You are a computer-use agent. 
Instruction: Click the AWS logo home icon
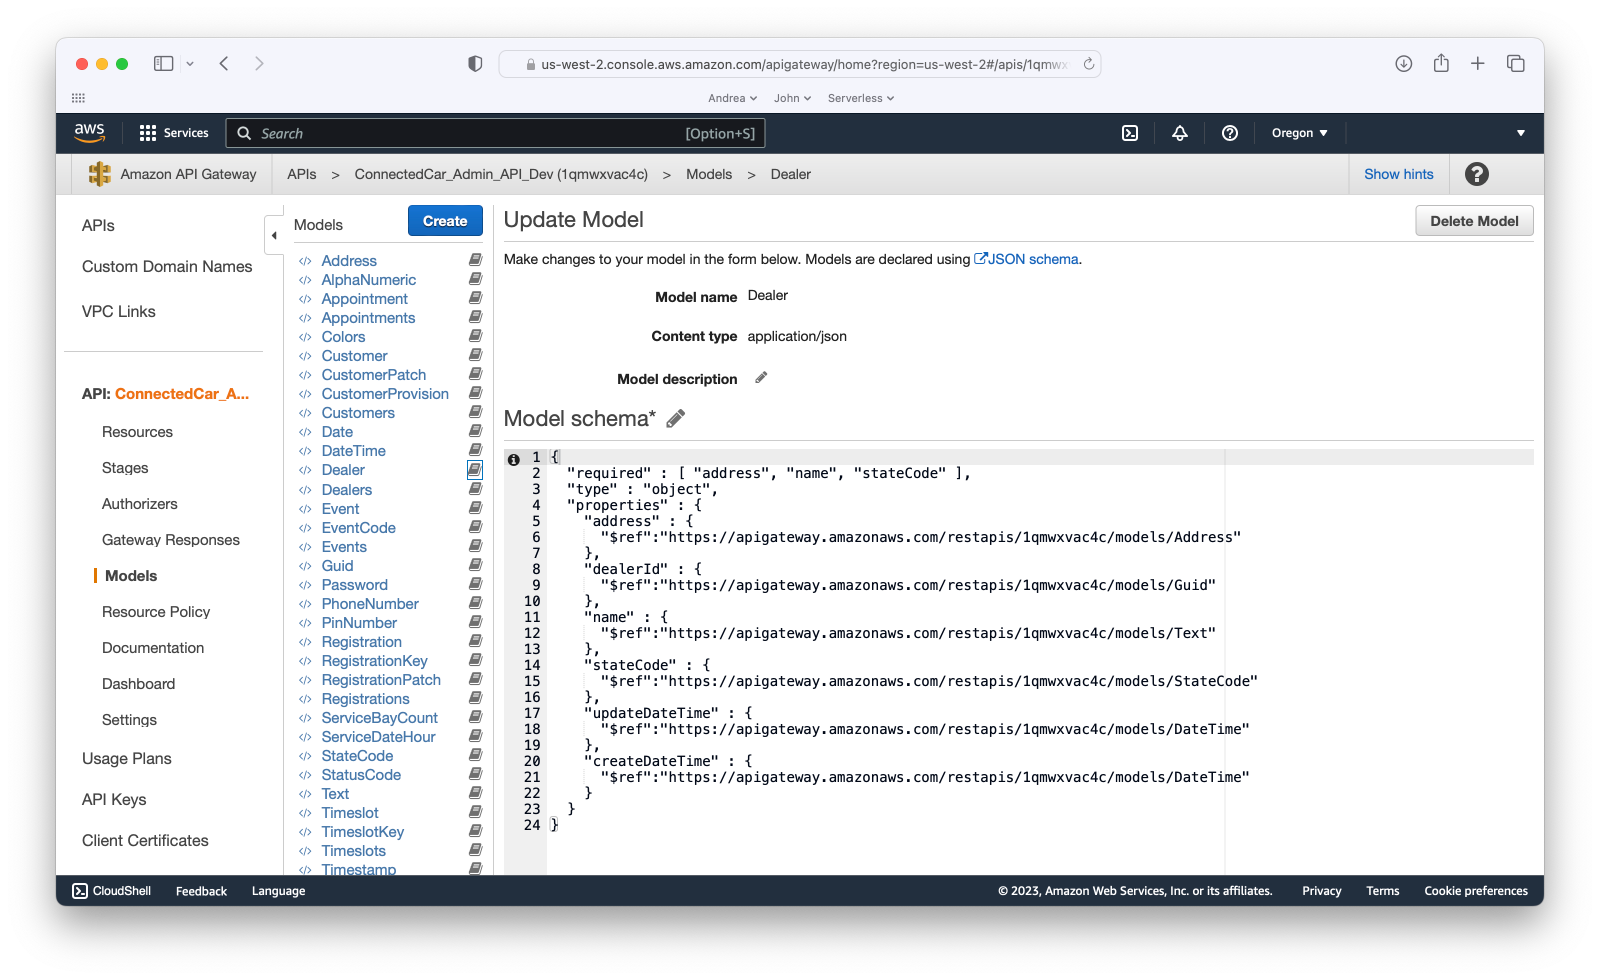click(90, 132)
